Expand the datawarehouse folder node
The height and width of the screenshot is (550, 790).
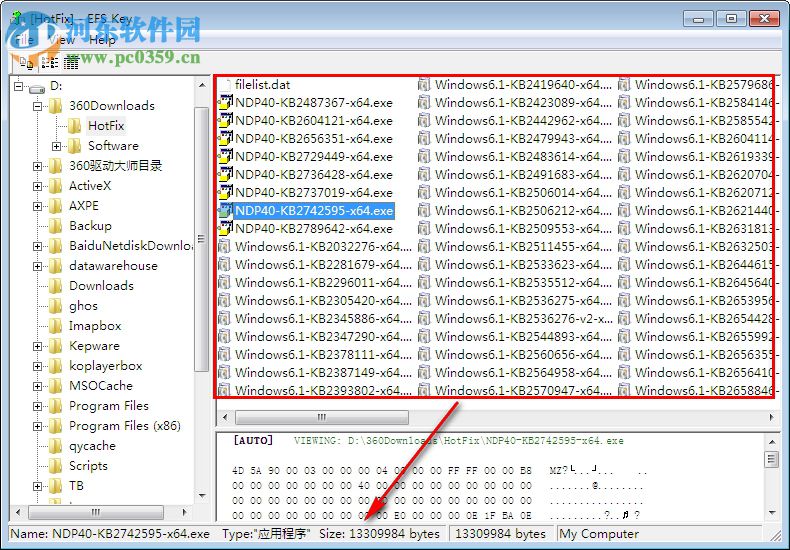click(37, 266)
